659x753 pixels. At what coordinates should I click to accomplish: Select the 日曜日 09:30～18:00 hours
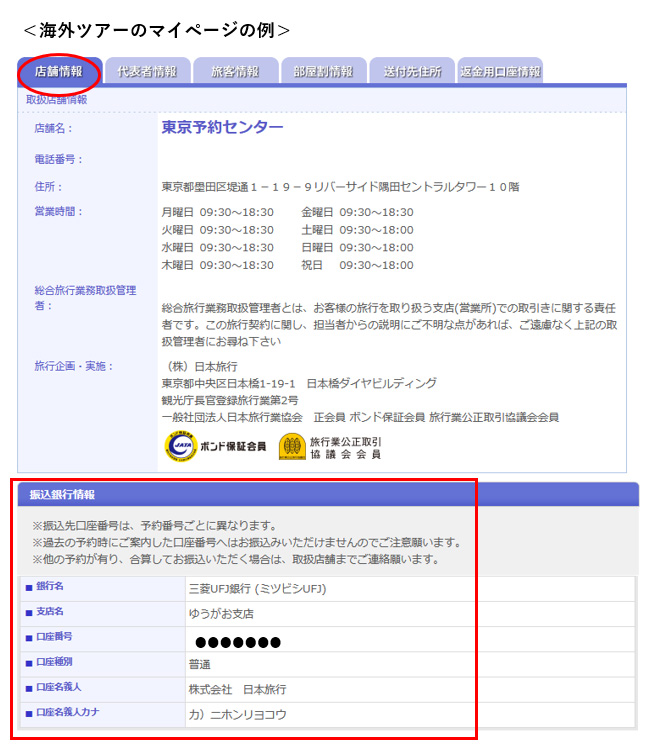pyautogui.click(x=357, y=248)
